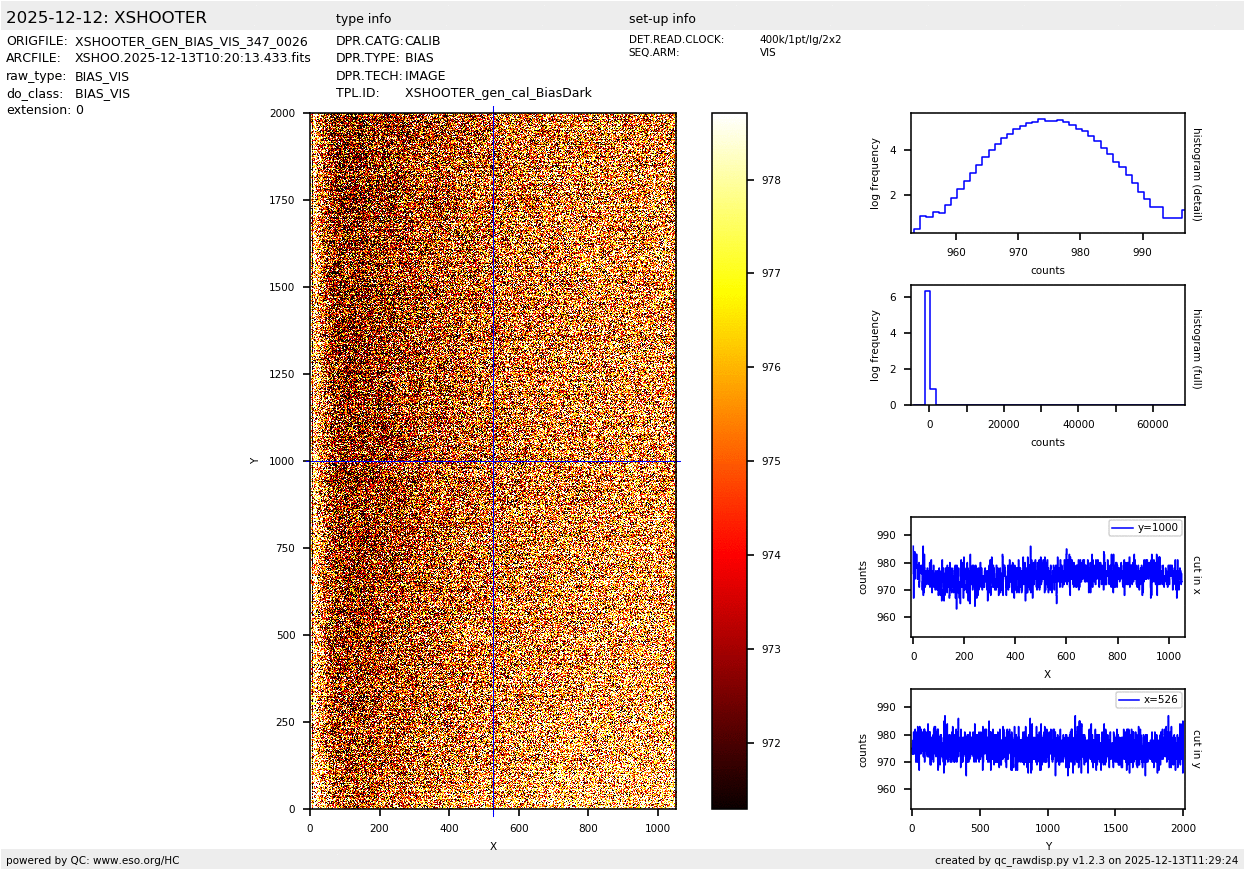Click the DET.READ.CLOCK value 400k/1pt/lg/2x2
Screen dimensions: 1245x870
coord(800,40)
